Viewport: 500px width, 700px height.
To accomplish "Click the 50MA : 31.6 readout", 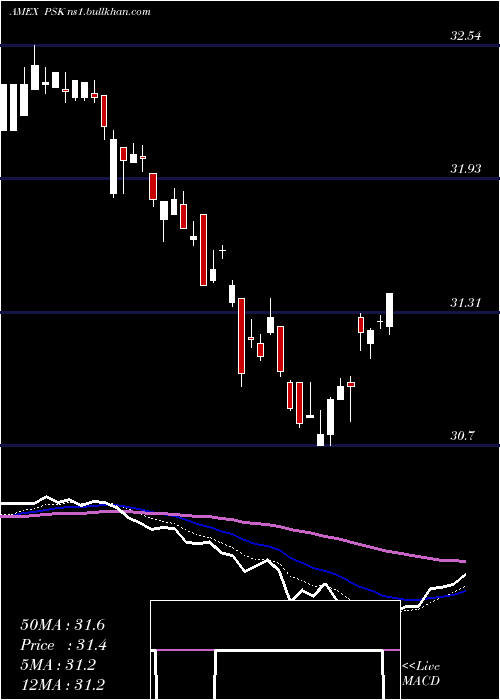I will [x=62, y=625].
